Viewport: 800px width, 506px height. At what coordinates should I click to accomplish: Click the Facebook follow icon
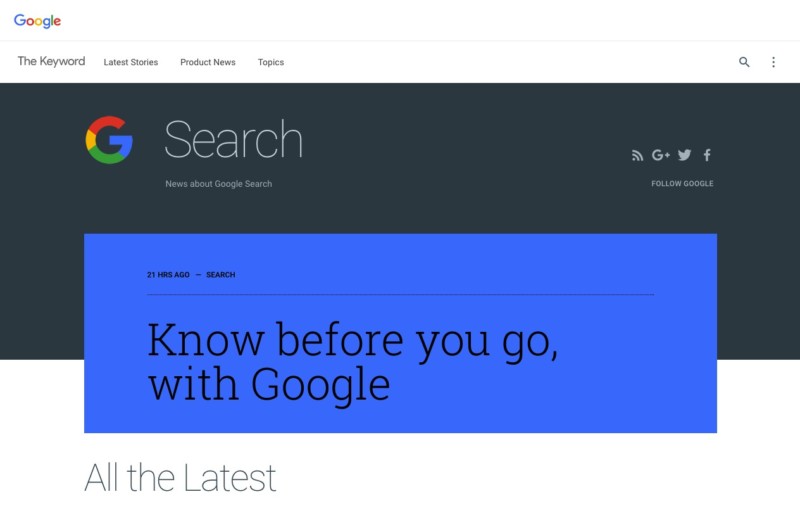pyautogui.click(x=707, y=155)
